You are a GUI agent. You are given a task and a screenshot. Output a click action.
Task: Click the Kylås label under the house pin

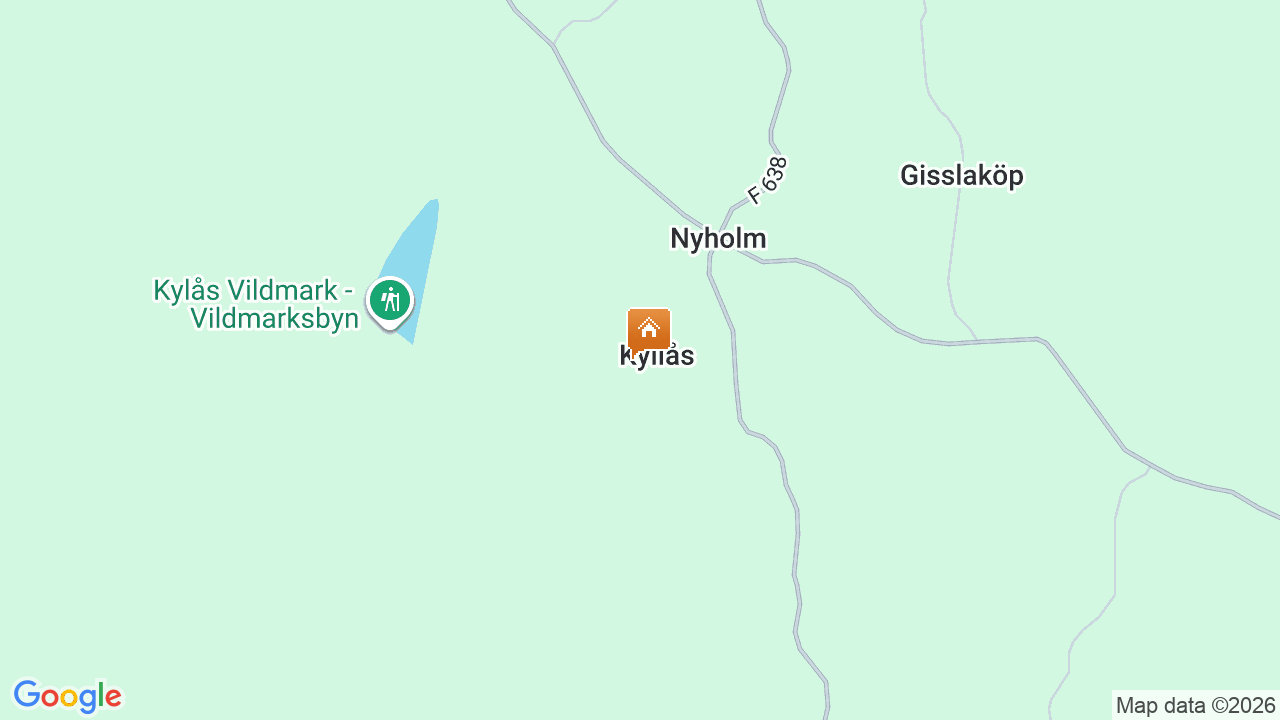[657, 356]
